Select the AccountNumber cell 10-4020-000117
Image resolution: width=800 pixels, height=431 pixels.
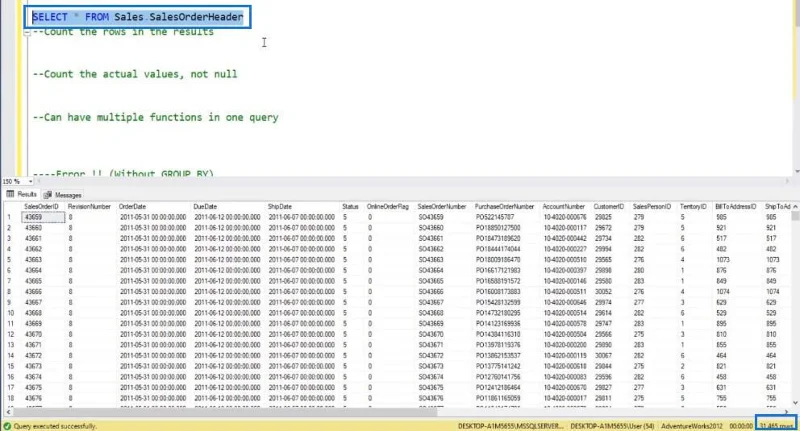tap(565, 228)
